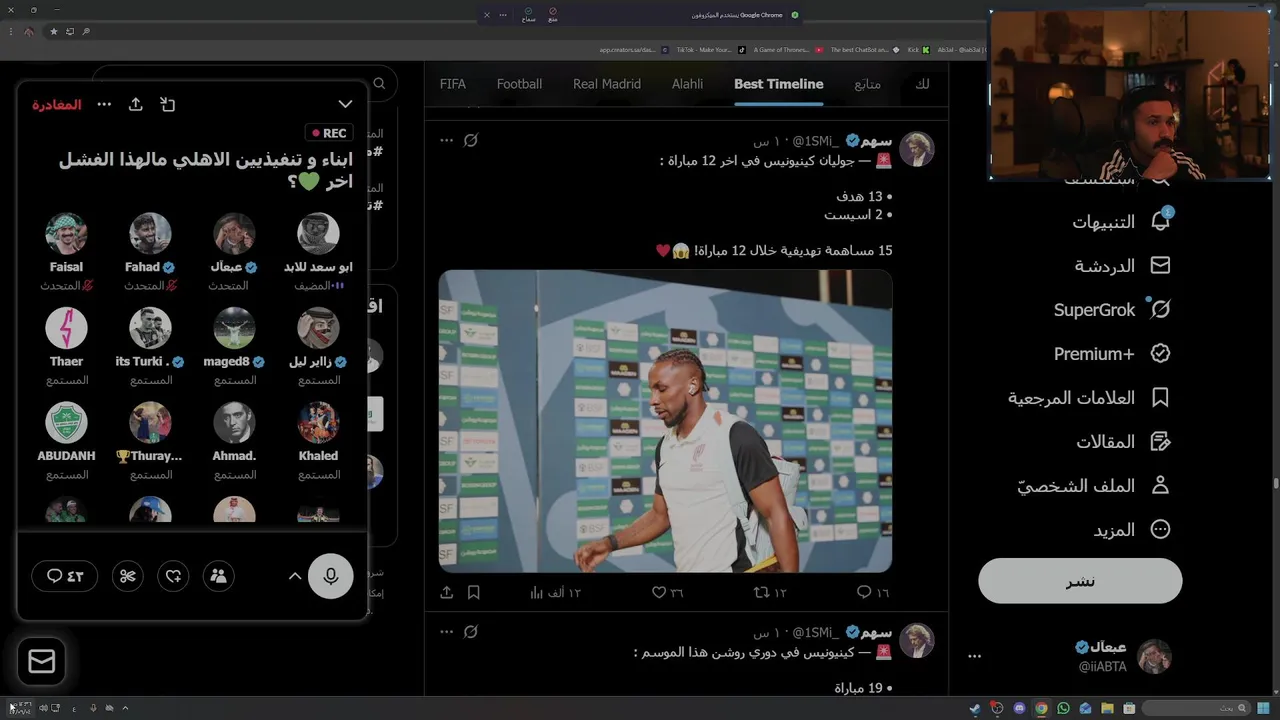Reply to the first post with 16 comments
The width and height of the screenshot is (1280, 720).
(872, 592)
